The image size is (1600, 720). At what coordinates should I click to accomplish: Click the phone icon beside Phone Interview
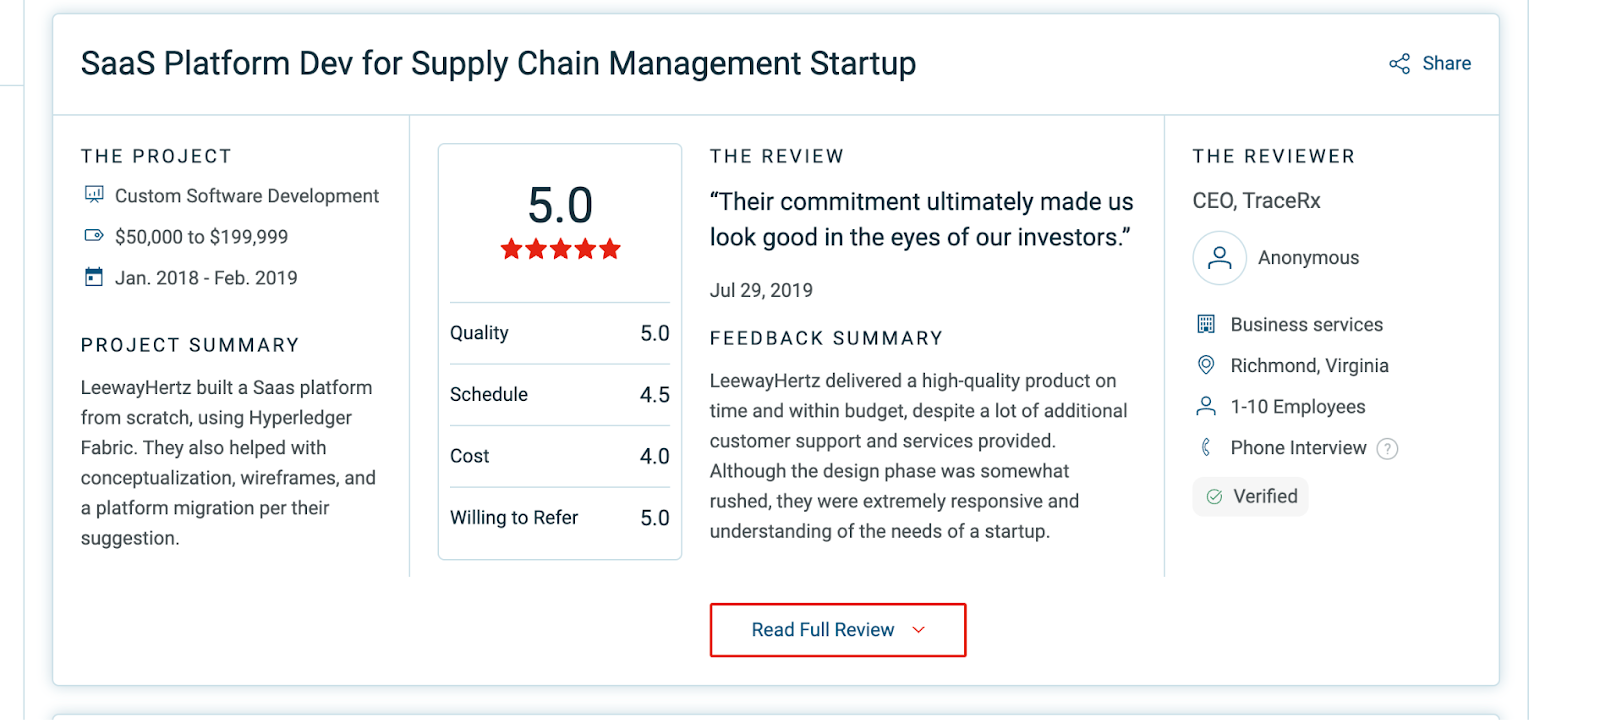click(1206, 447)
